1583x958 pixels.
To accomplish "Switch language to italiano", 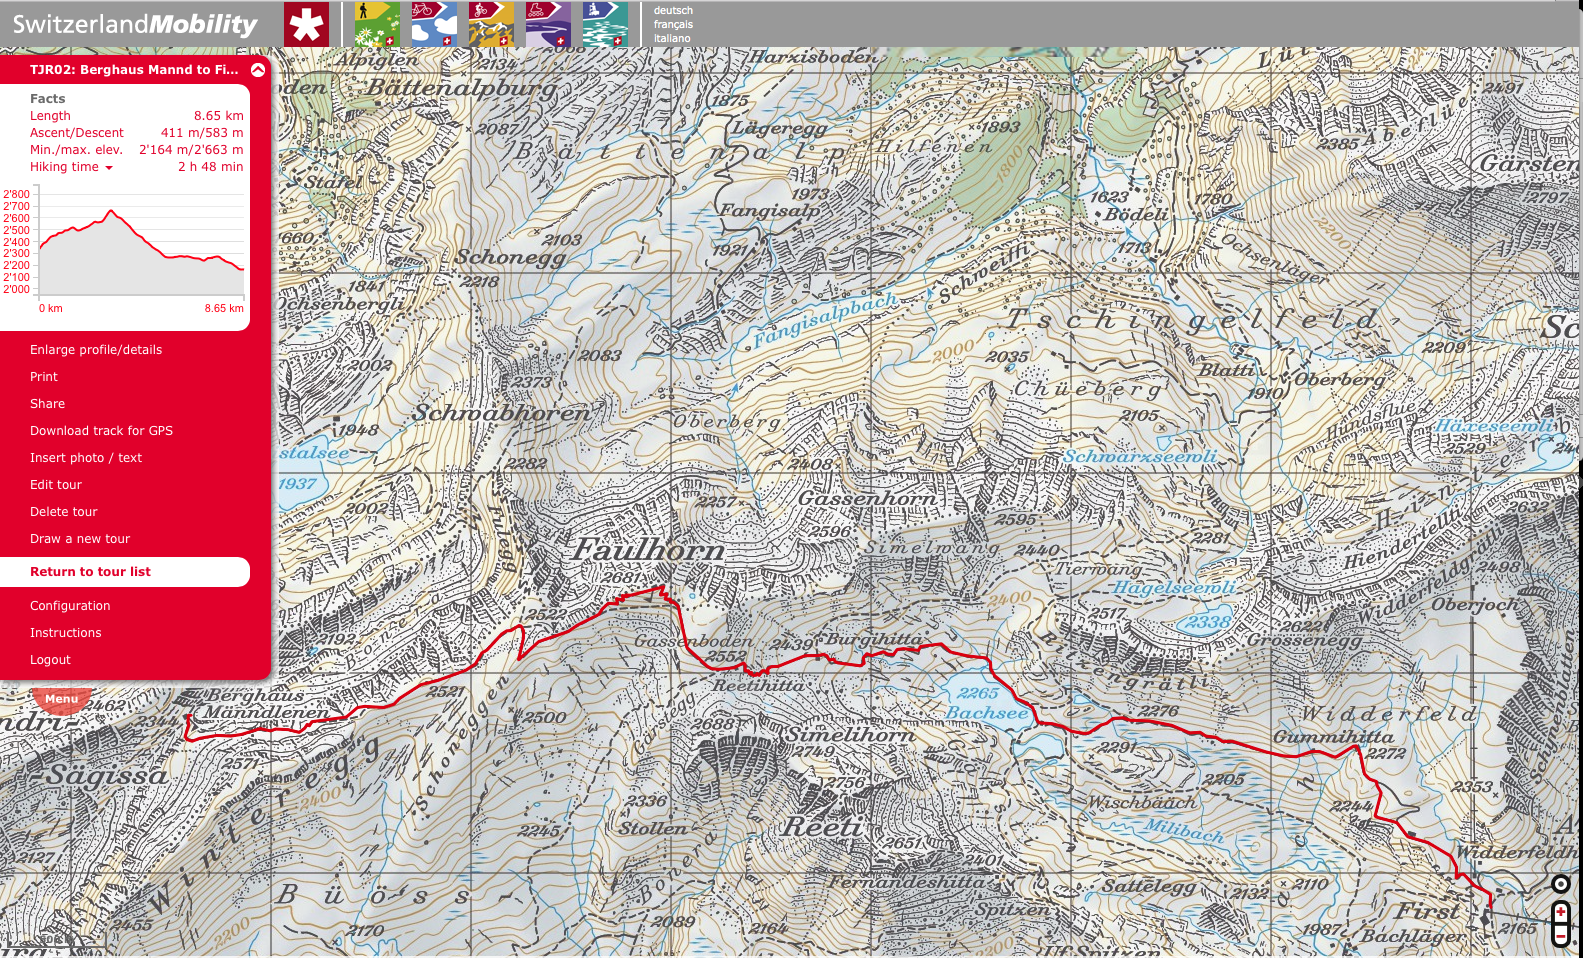I will [672, 38].
